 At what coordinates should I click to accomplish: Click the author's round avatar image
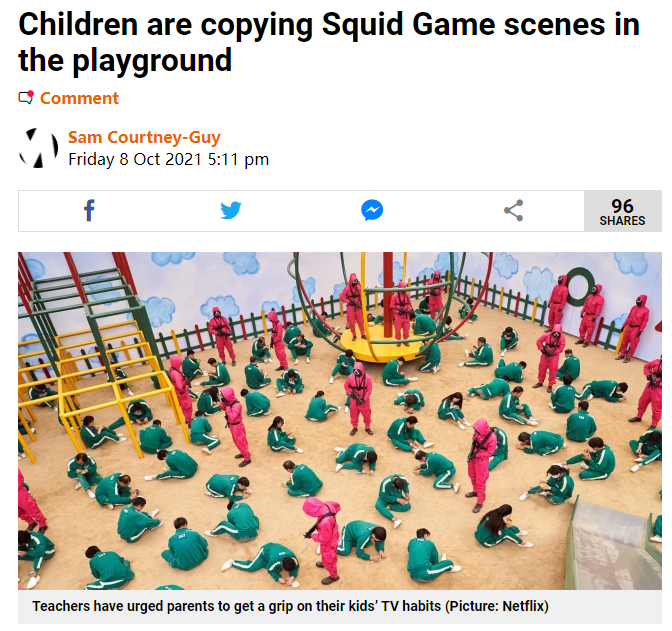(x=39, y=148)
